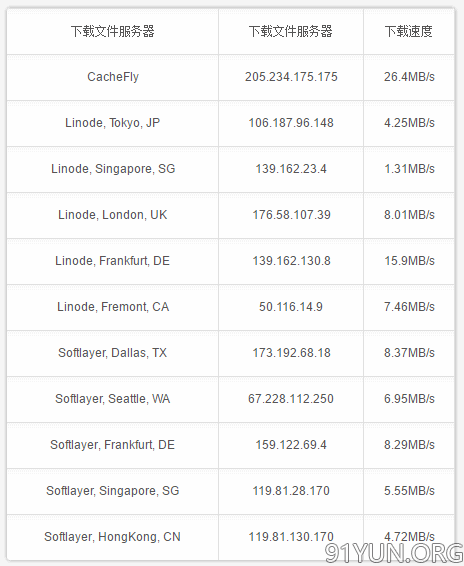This screenshot has width=464, height=566.
Task: Click the CacheFly server name cell
Action: tap(113, 77)
